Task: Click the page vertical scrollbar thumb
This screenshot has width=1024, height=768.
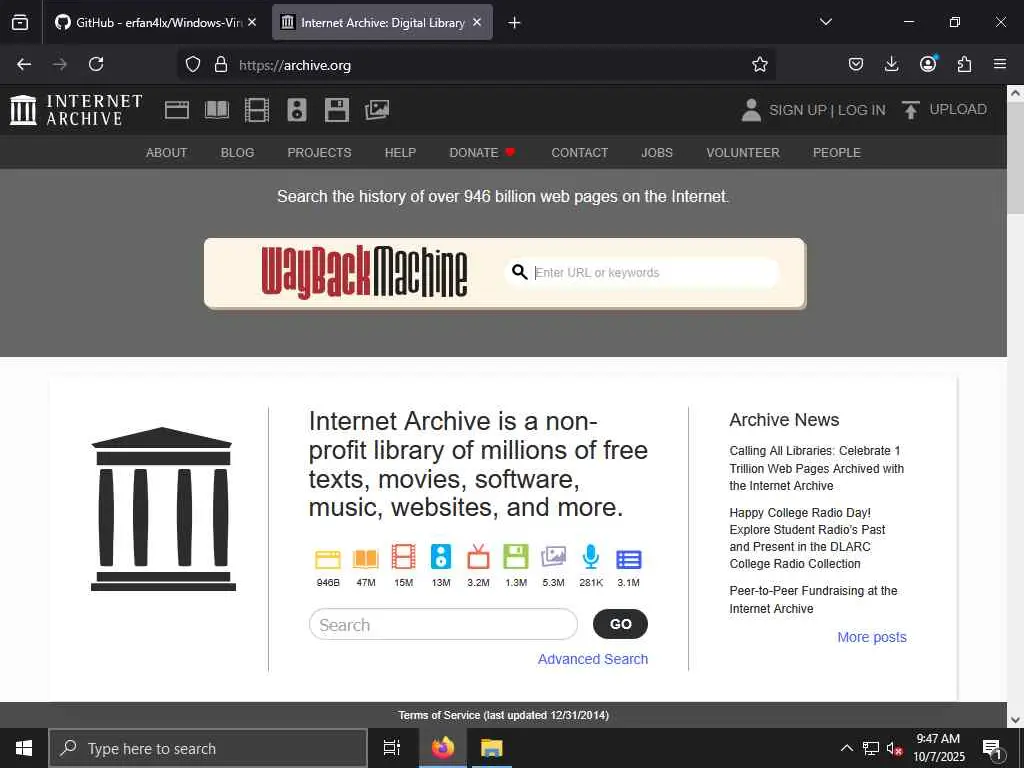Action: 1015,157
